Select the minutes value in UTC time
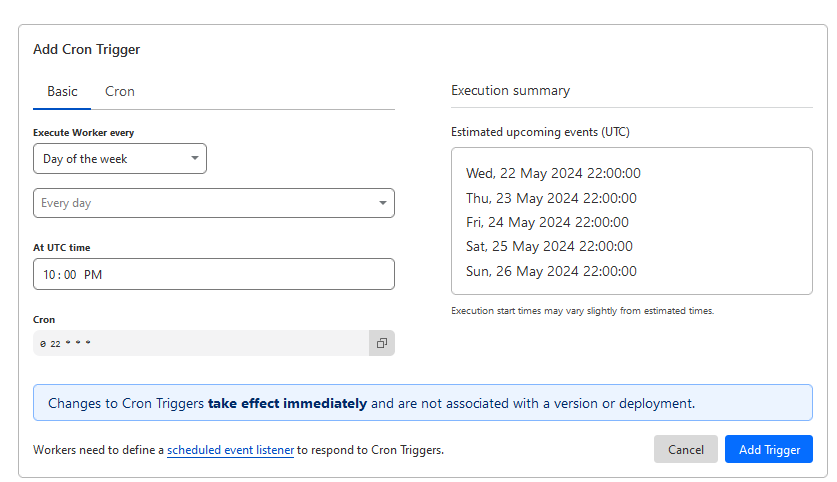 pyautogui.click(x=70, y=274)
